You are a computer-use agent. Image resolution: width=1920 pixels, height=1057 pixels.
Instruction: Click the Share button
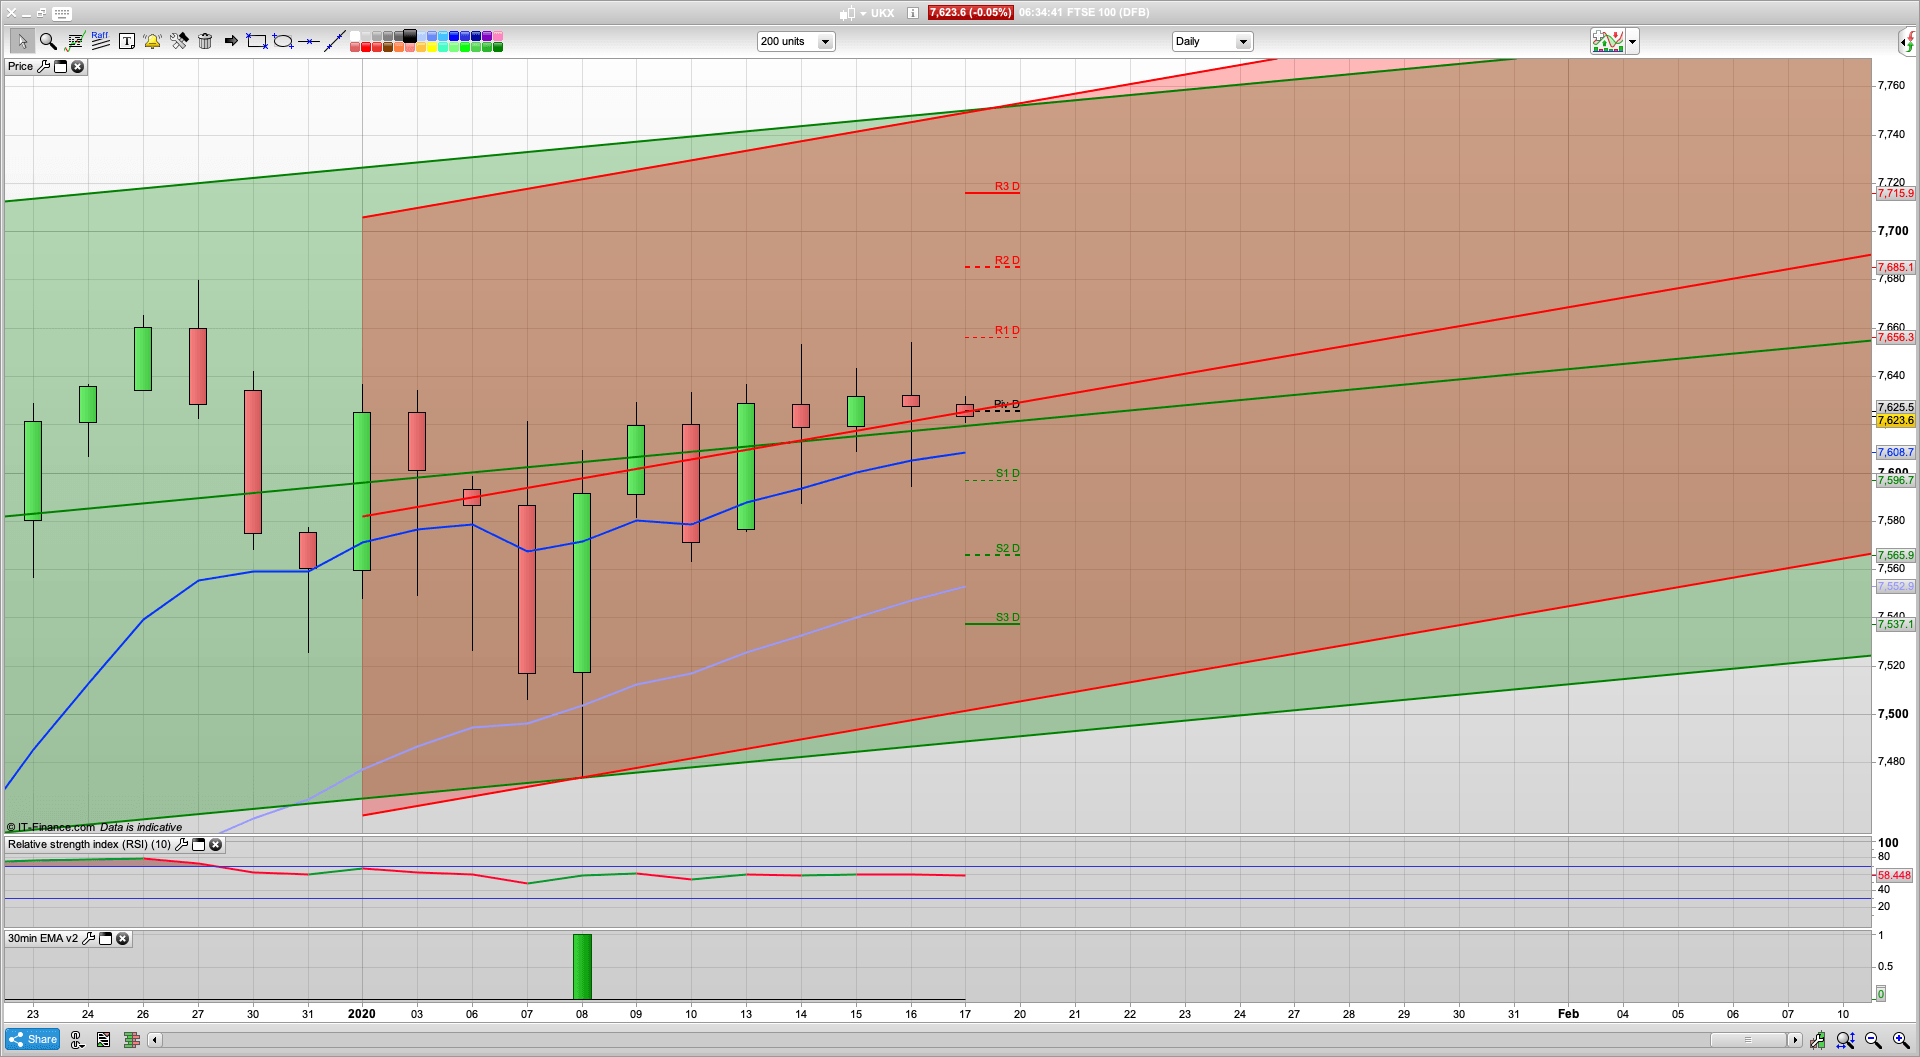[33, 1040]
